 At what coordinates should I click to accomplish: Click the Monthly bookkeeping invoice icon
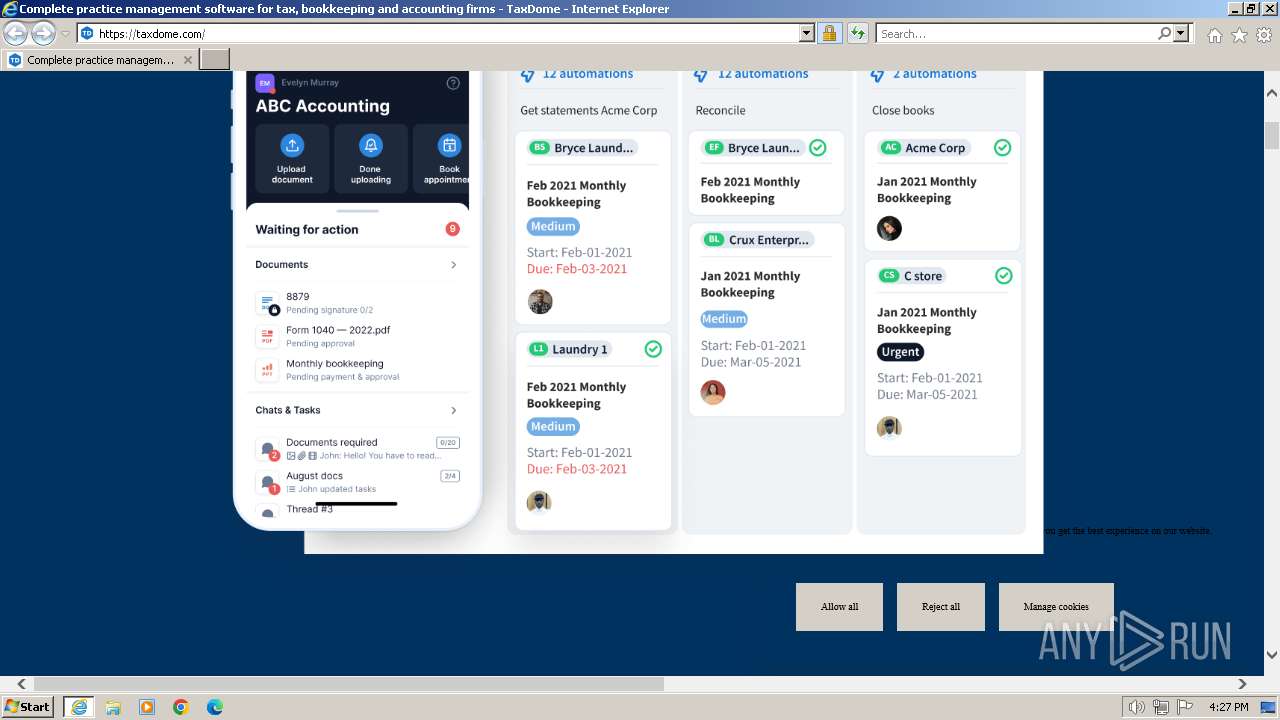click(267, 369)
